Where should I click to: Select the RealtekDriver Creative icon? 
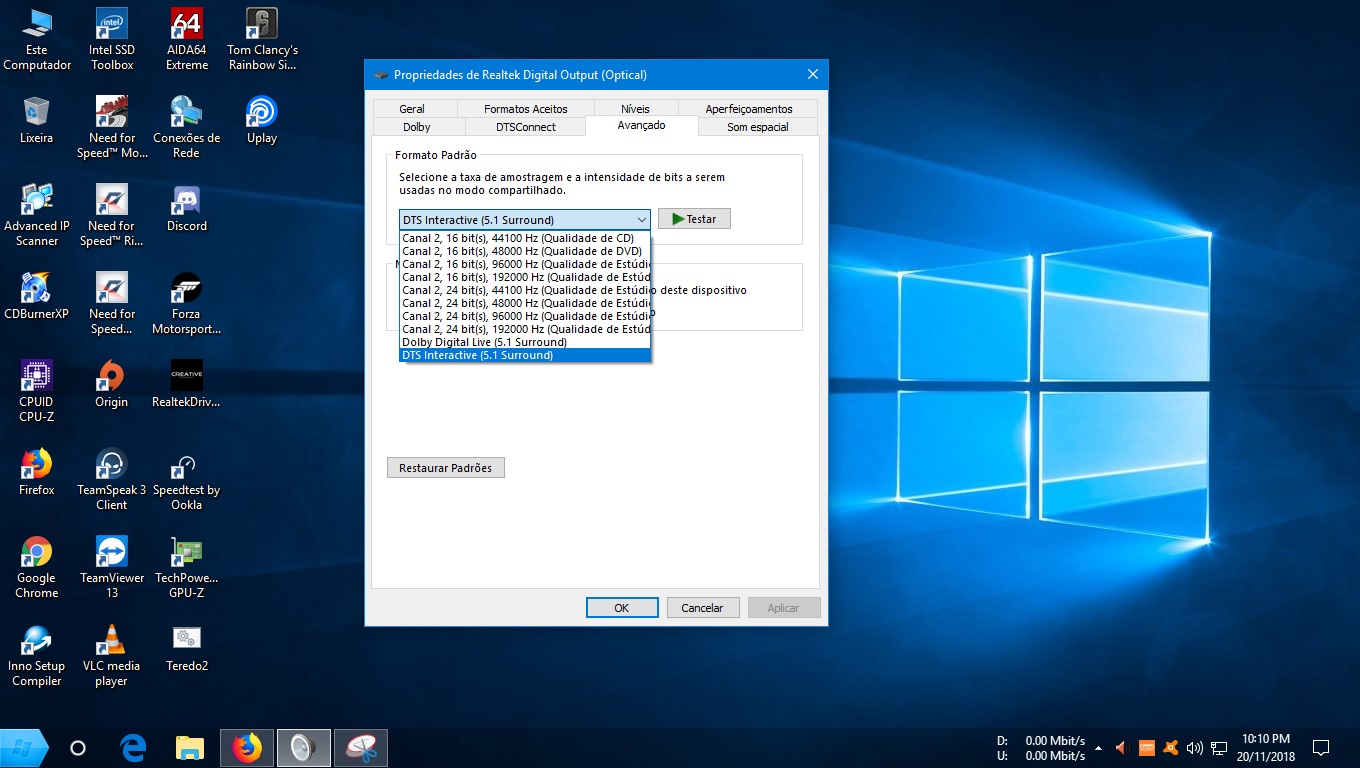tap(187, 384)
